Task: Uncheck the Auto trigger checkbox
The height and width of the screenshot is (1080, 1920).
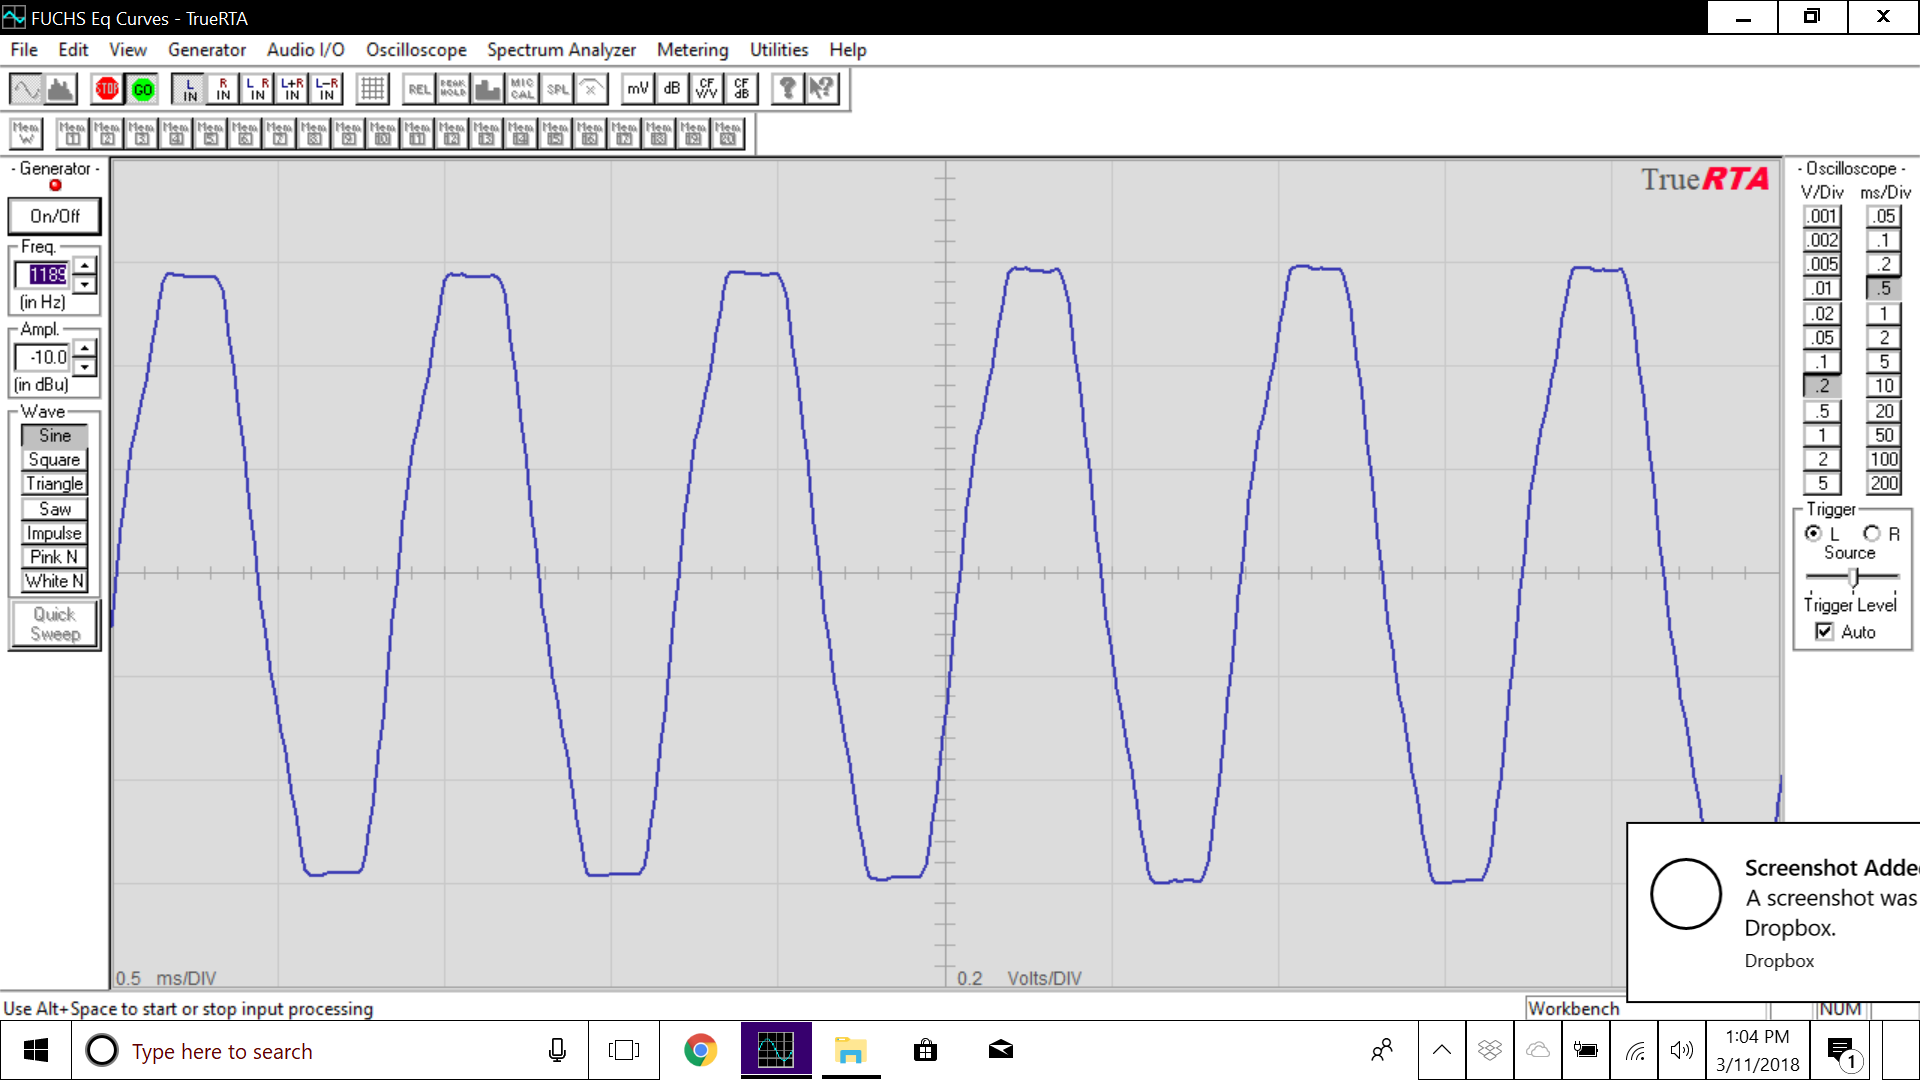Action: tap(1825, 632)
